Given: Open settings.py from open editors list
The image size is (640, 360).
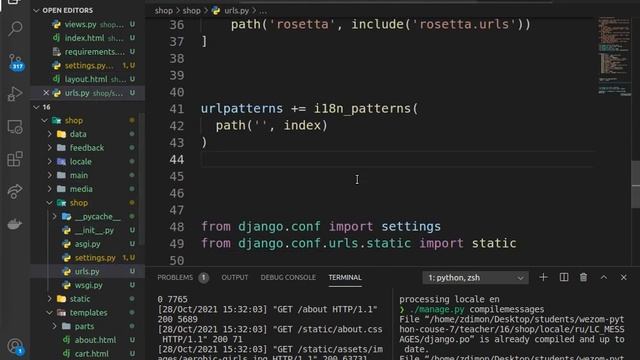Looking at the screenshot, I should 88,65.
